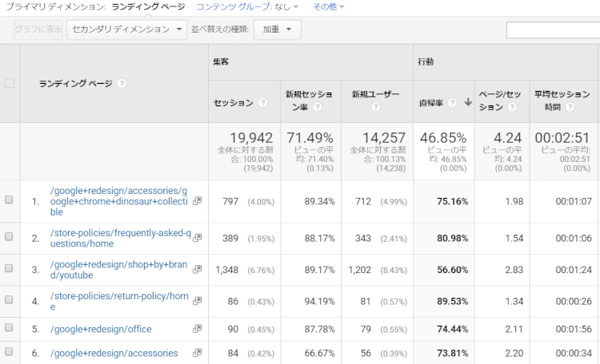600x364 pixels.
Task: Open /google+redesign/office link
Action: [x=101, y=329]
